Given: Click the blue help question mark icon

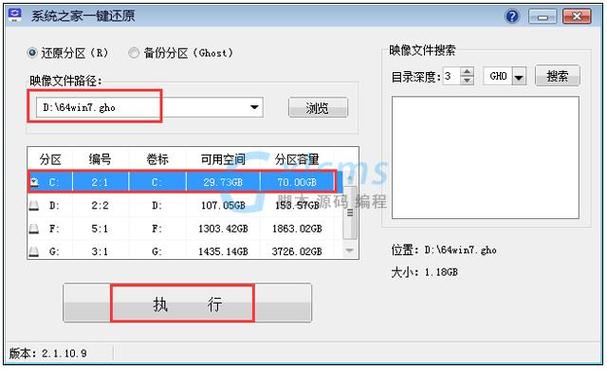Looking at the screenshot, I should pyautogui.click(x=512, y=17).
